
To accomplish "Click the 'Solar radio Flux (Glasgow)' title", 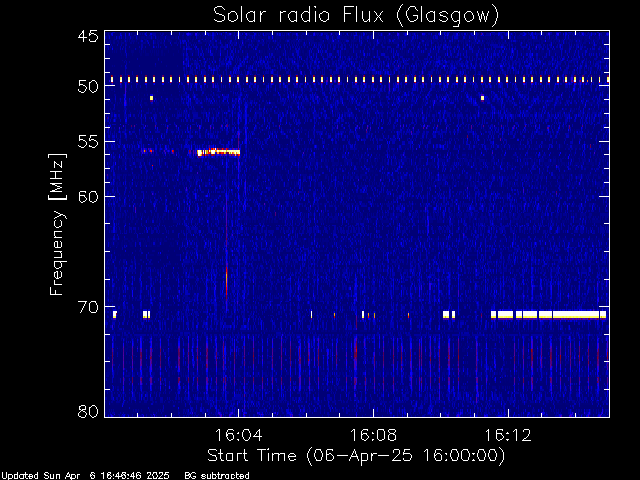I will tap(356, 15).
